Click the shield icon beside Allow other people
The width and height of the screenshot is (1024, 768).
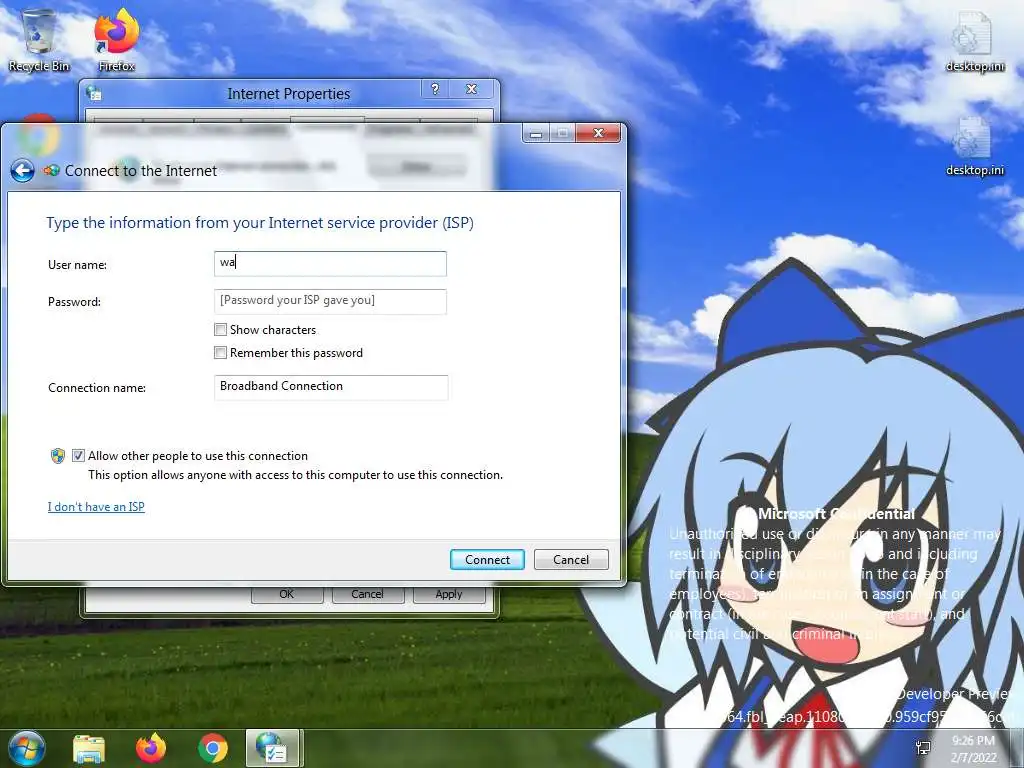pyautogui.click(x=57, y=456)
